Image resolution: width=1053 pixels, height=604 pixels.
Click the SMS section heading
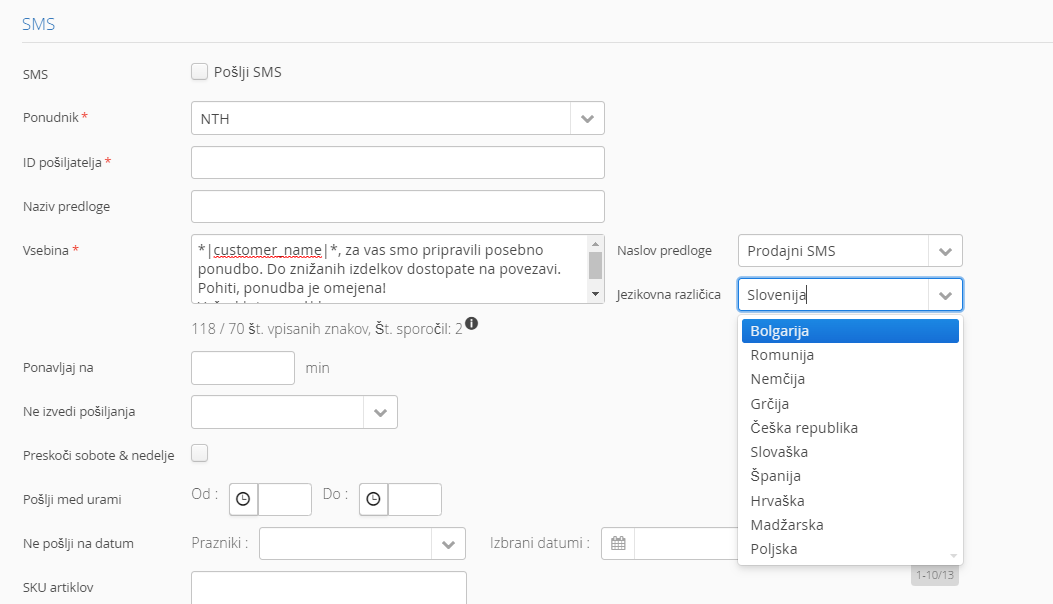(38, 24)
